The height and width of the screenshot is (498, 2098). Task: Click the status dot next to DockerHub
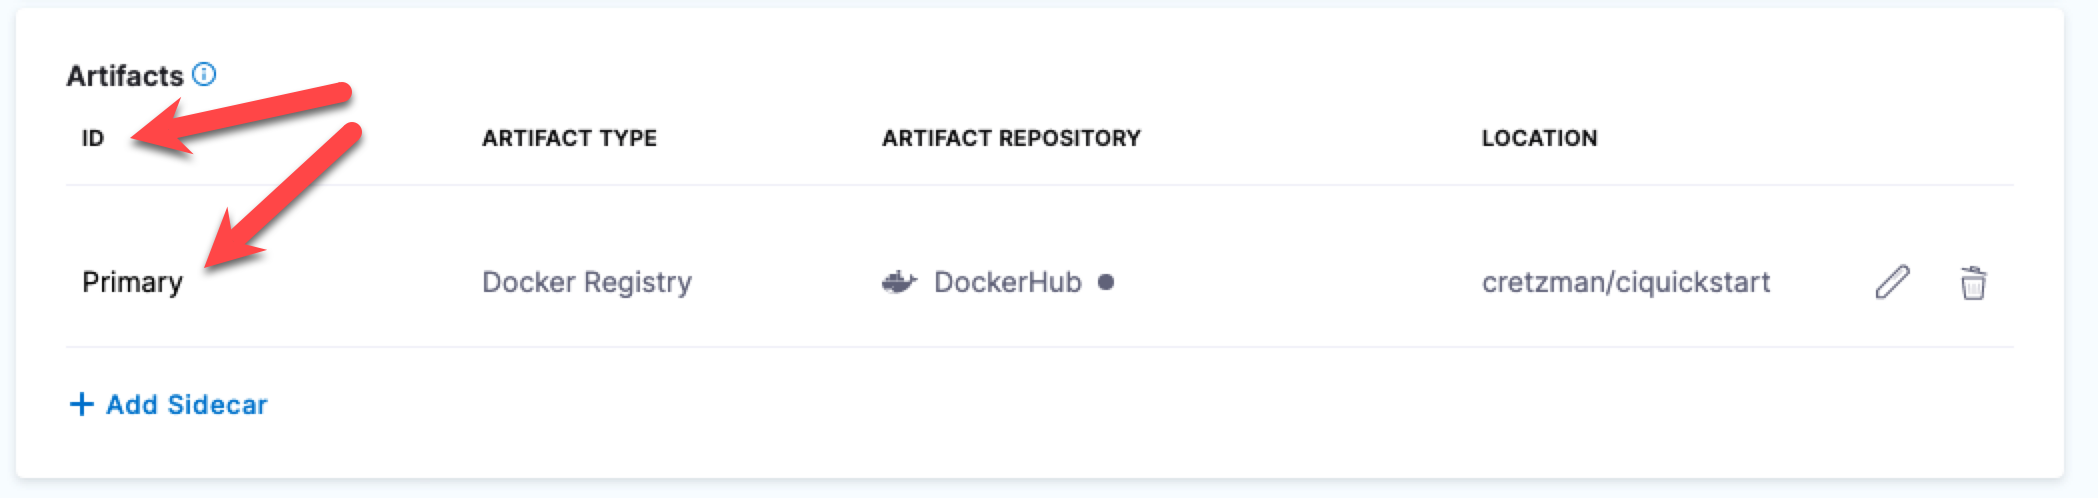click(1106, 282)
